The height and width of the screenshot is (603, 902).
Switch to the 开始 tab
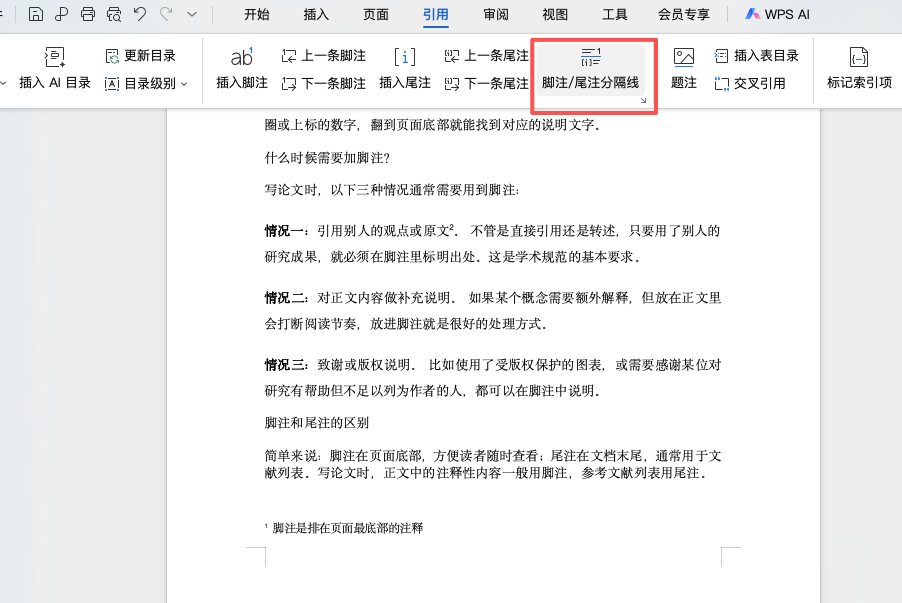[x=257, y=14]
